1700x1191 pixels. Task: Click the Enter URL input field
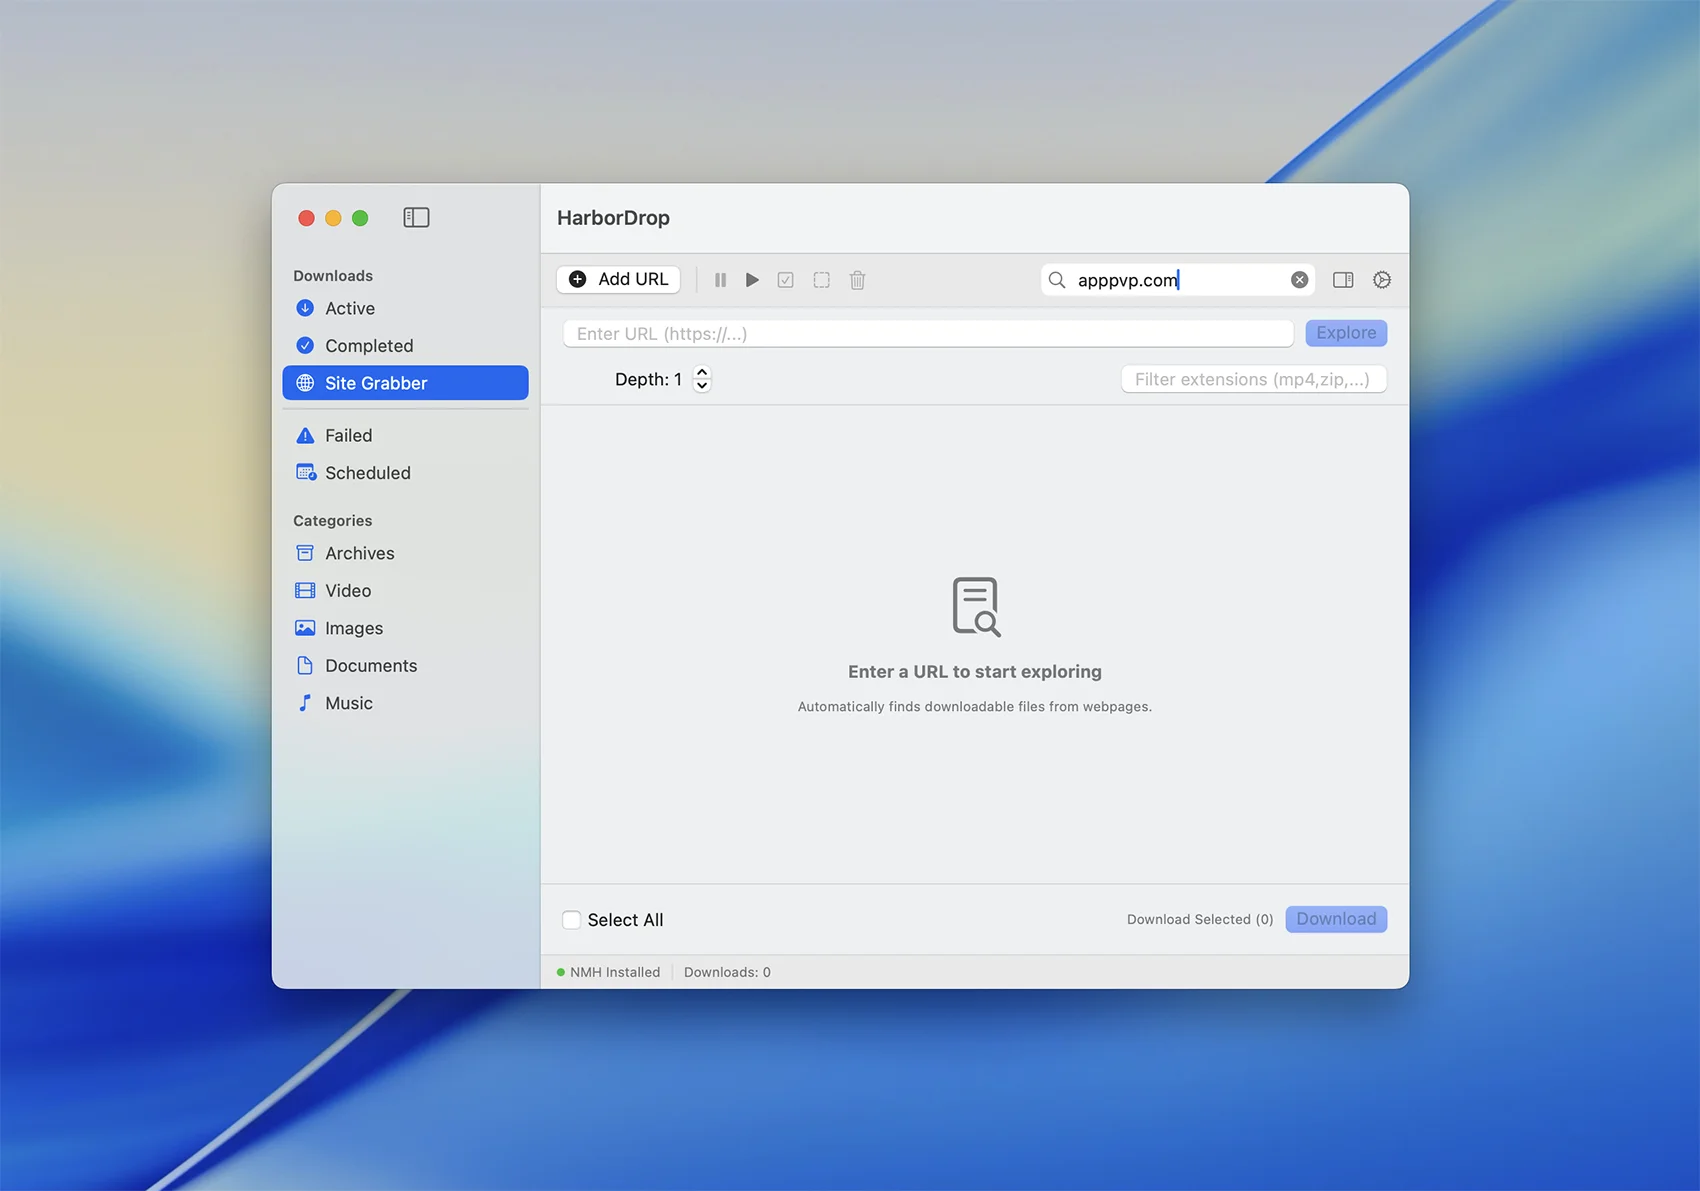pos(927,334)
